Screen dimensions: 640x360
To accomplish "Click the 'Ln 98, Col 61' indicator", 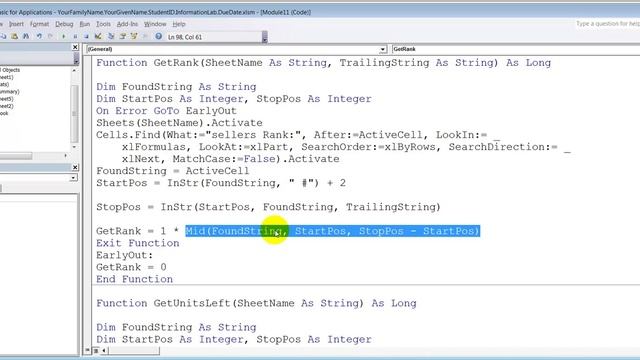I will (185, 37).
